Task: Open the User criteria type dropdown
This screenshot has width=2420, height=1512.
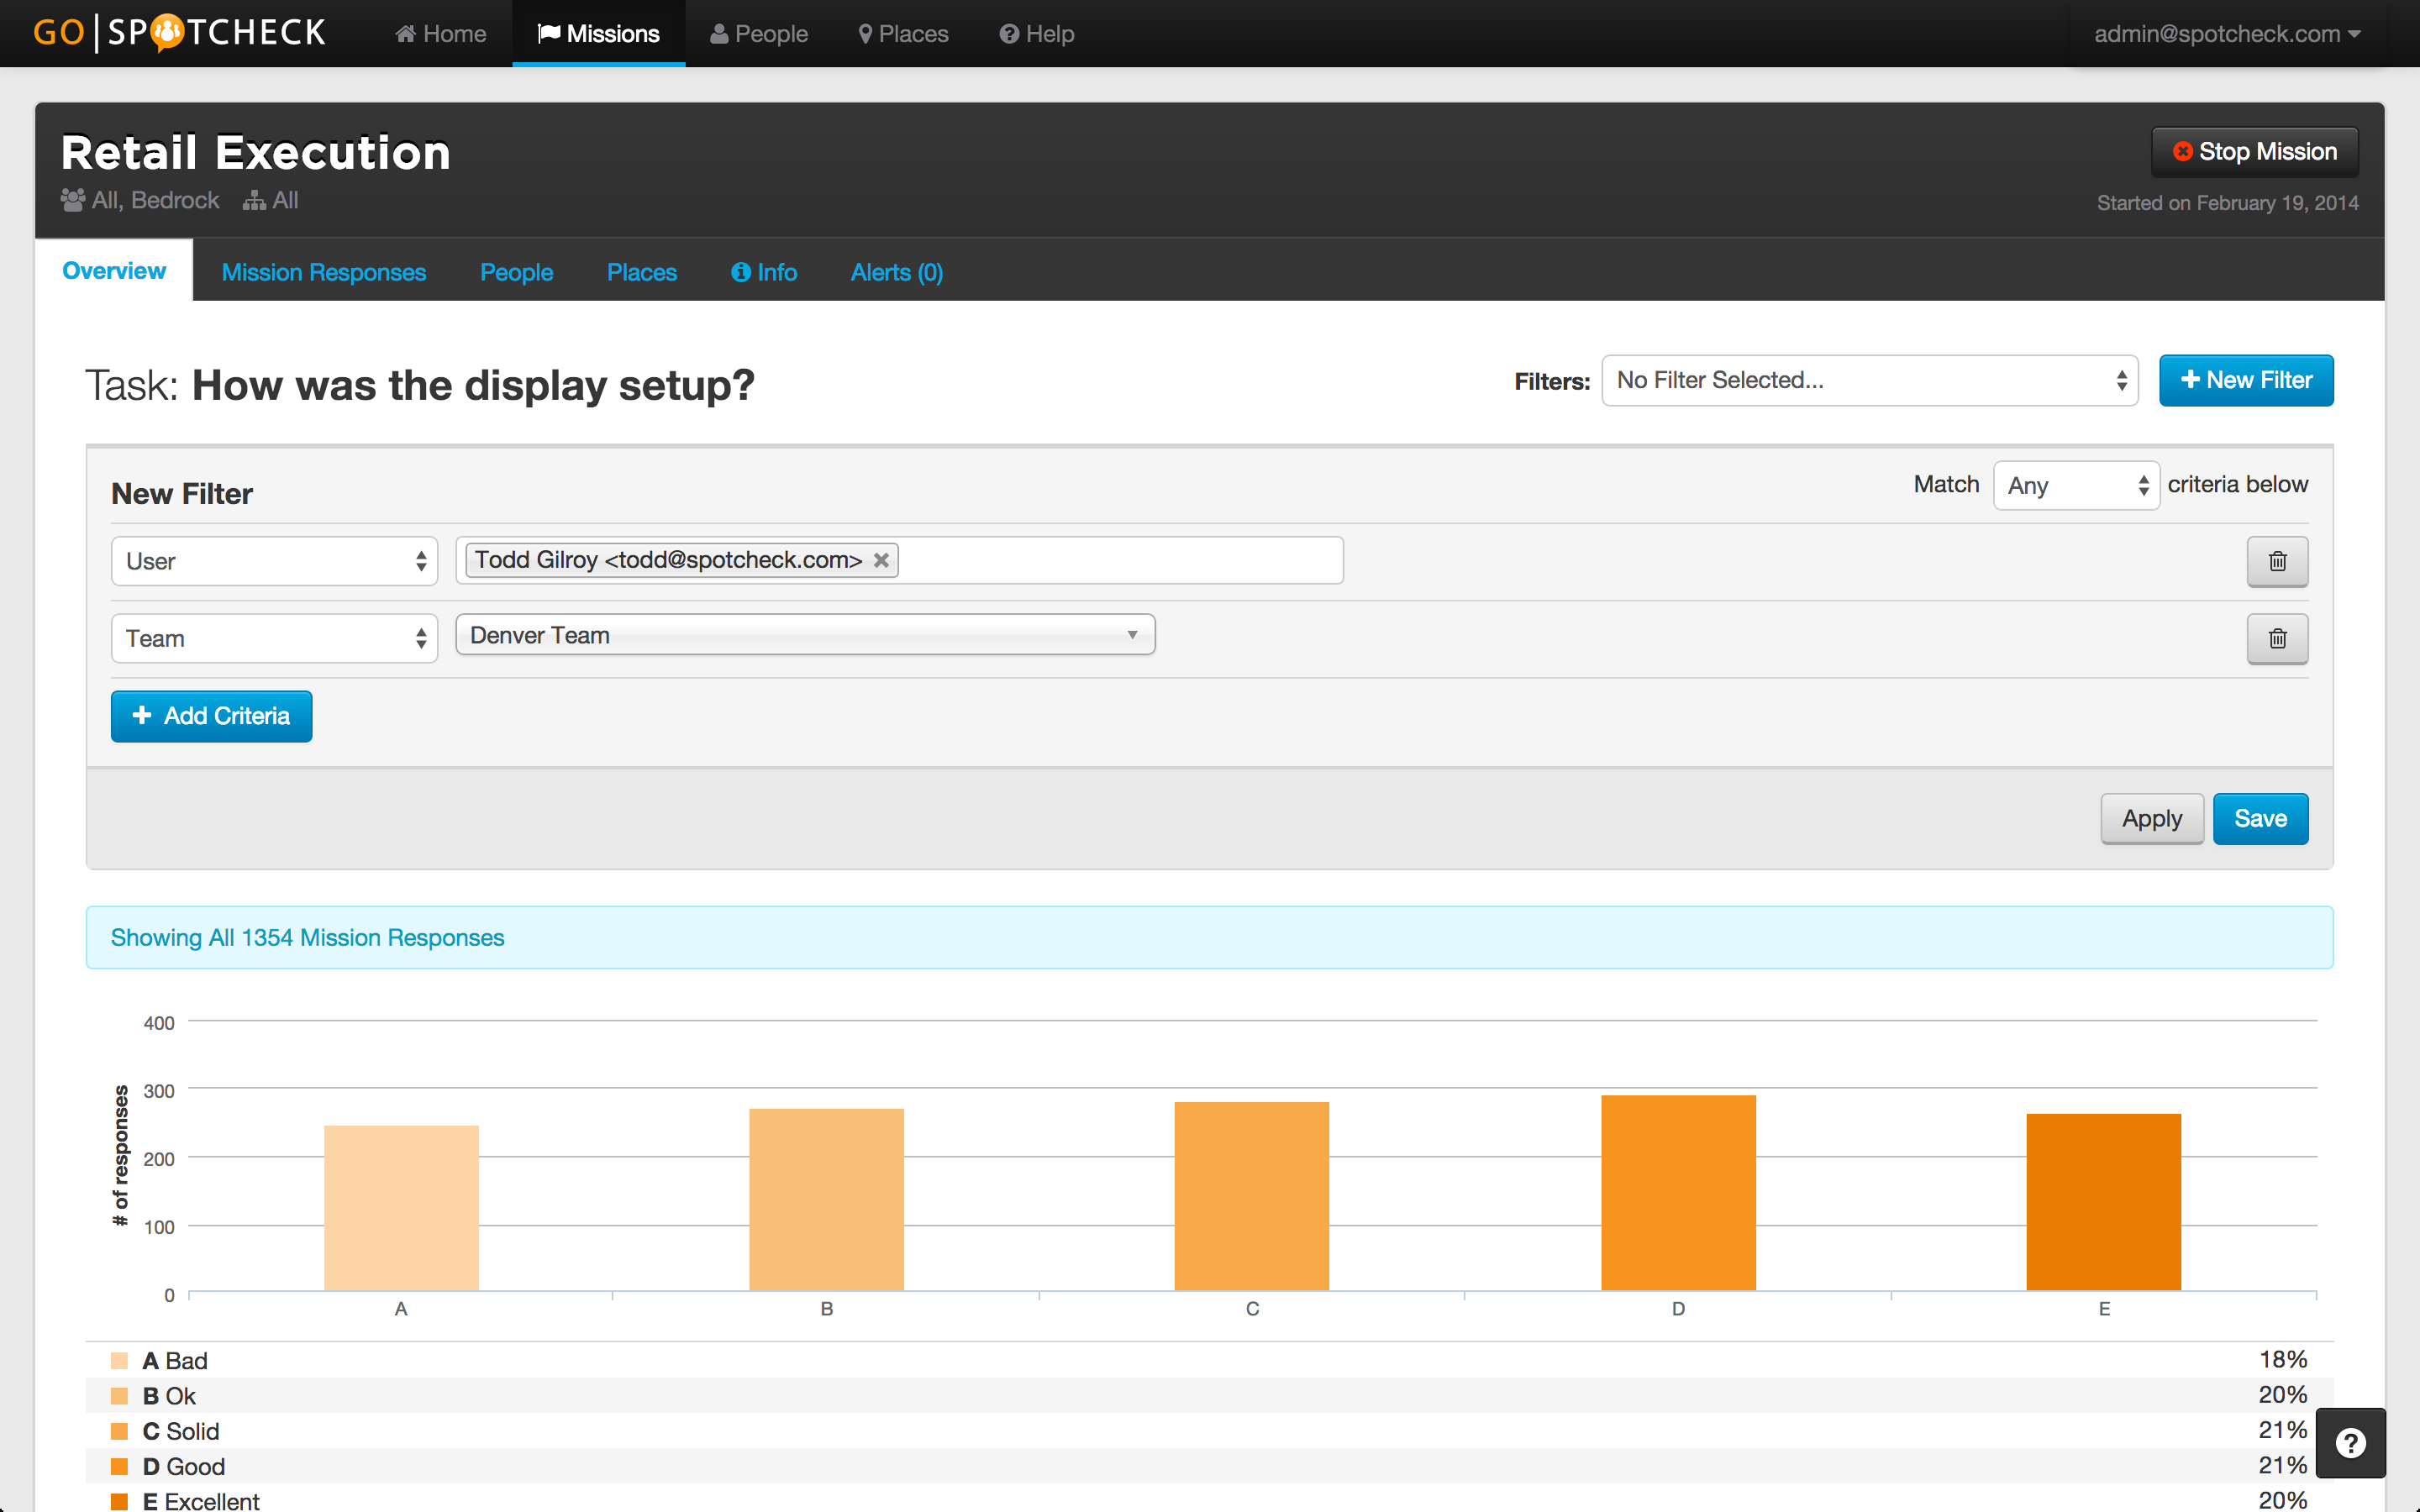Action: click(274, 561)
